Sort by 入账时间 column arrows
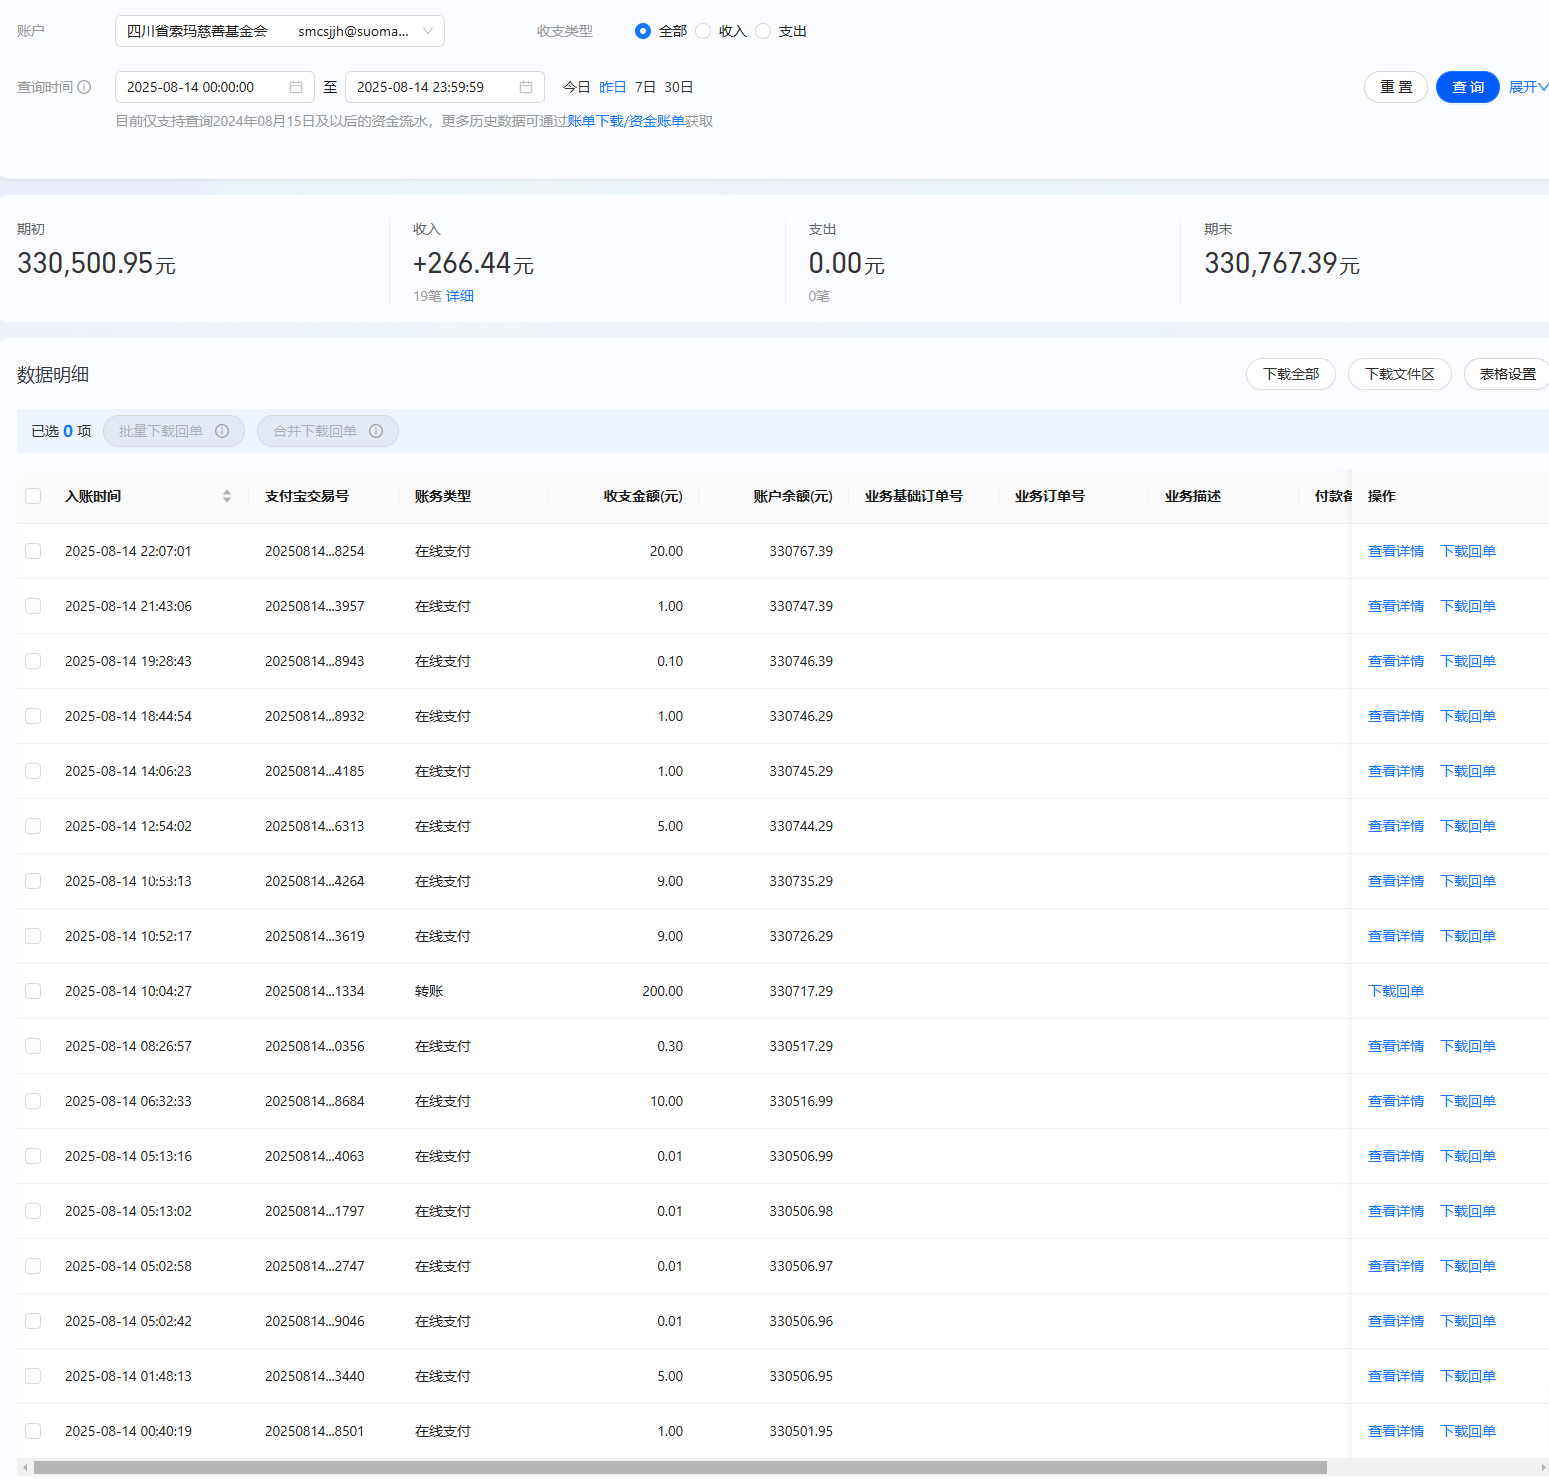This screenshot has width=1549, height=1479. click(x=227, y=496)
